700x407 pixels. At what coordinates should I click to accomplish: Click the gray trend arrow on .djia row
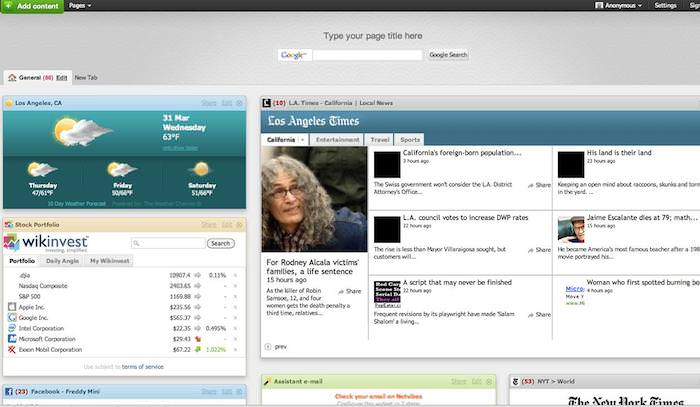pos(197,275)
